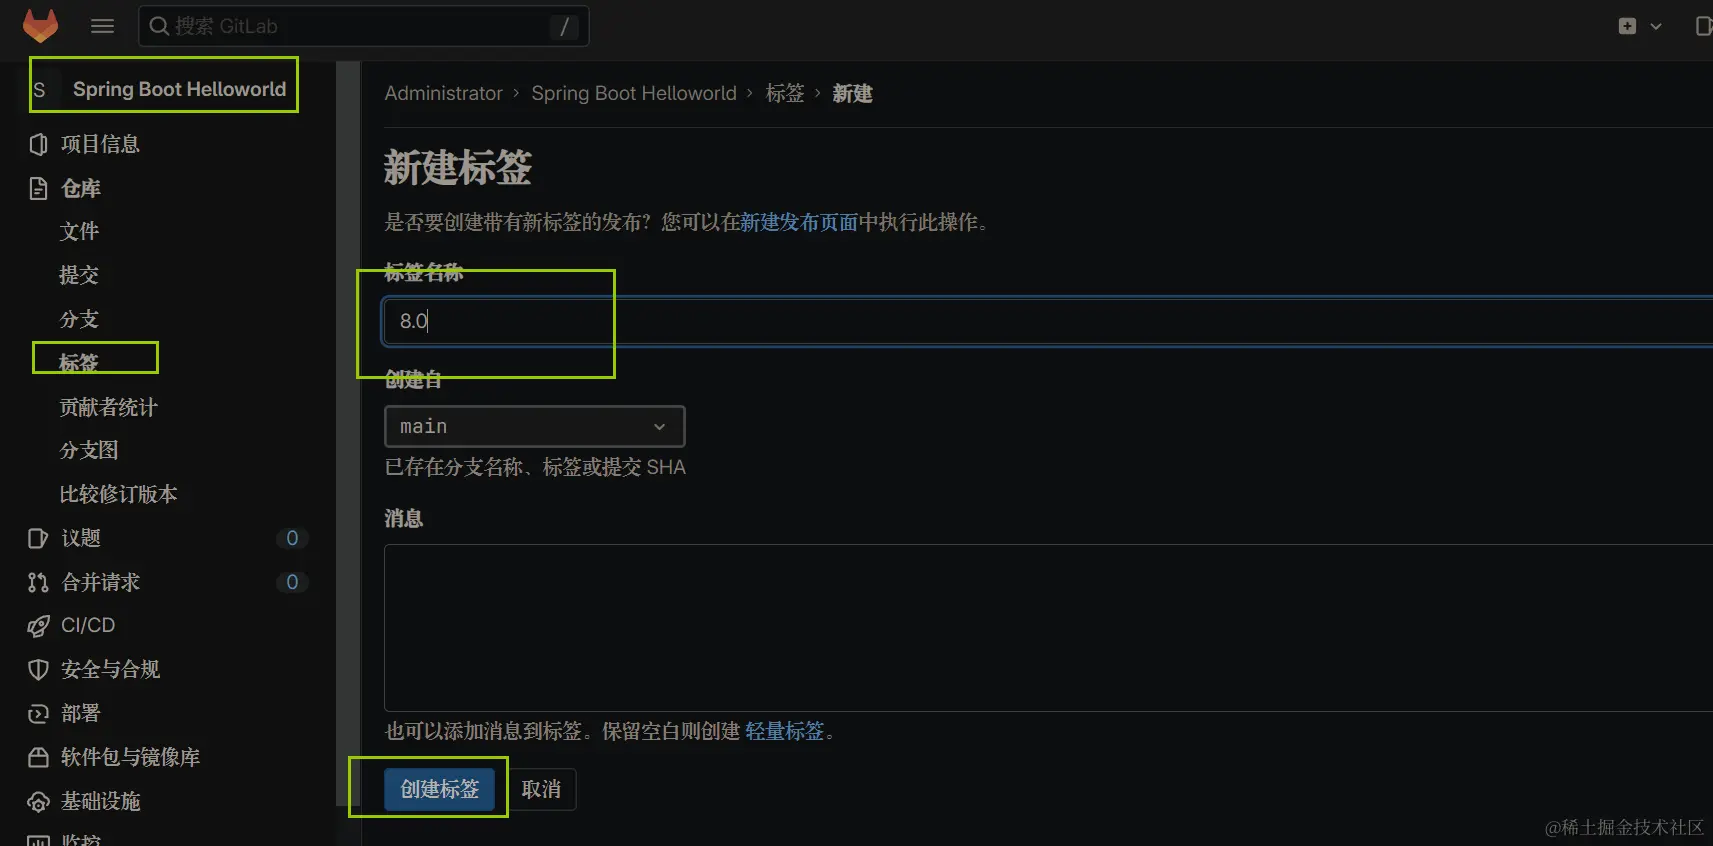This screenshot has width=1713, height=846.
Task: Click the issues icon in sidebar
Action: 38,538
